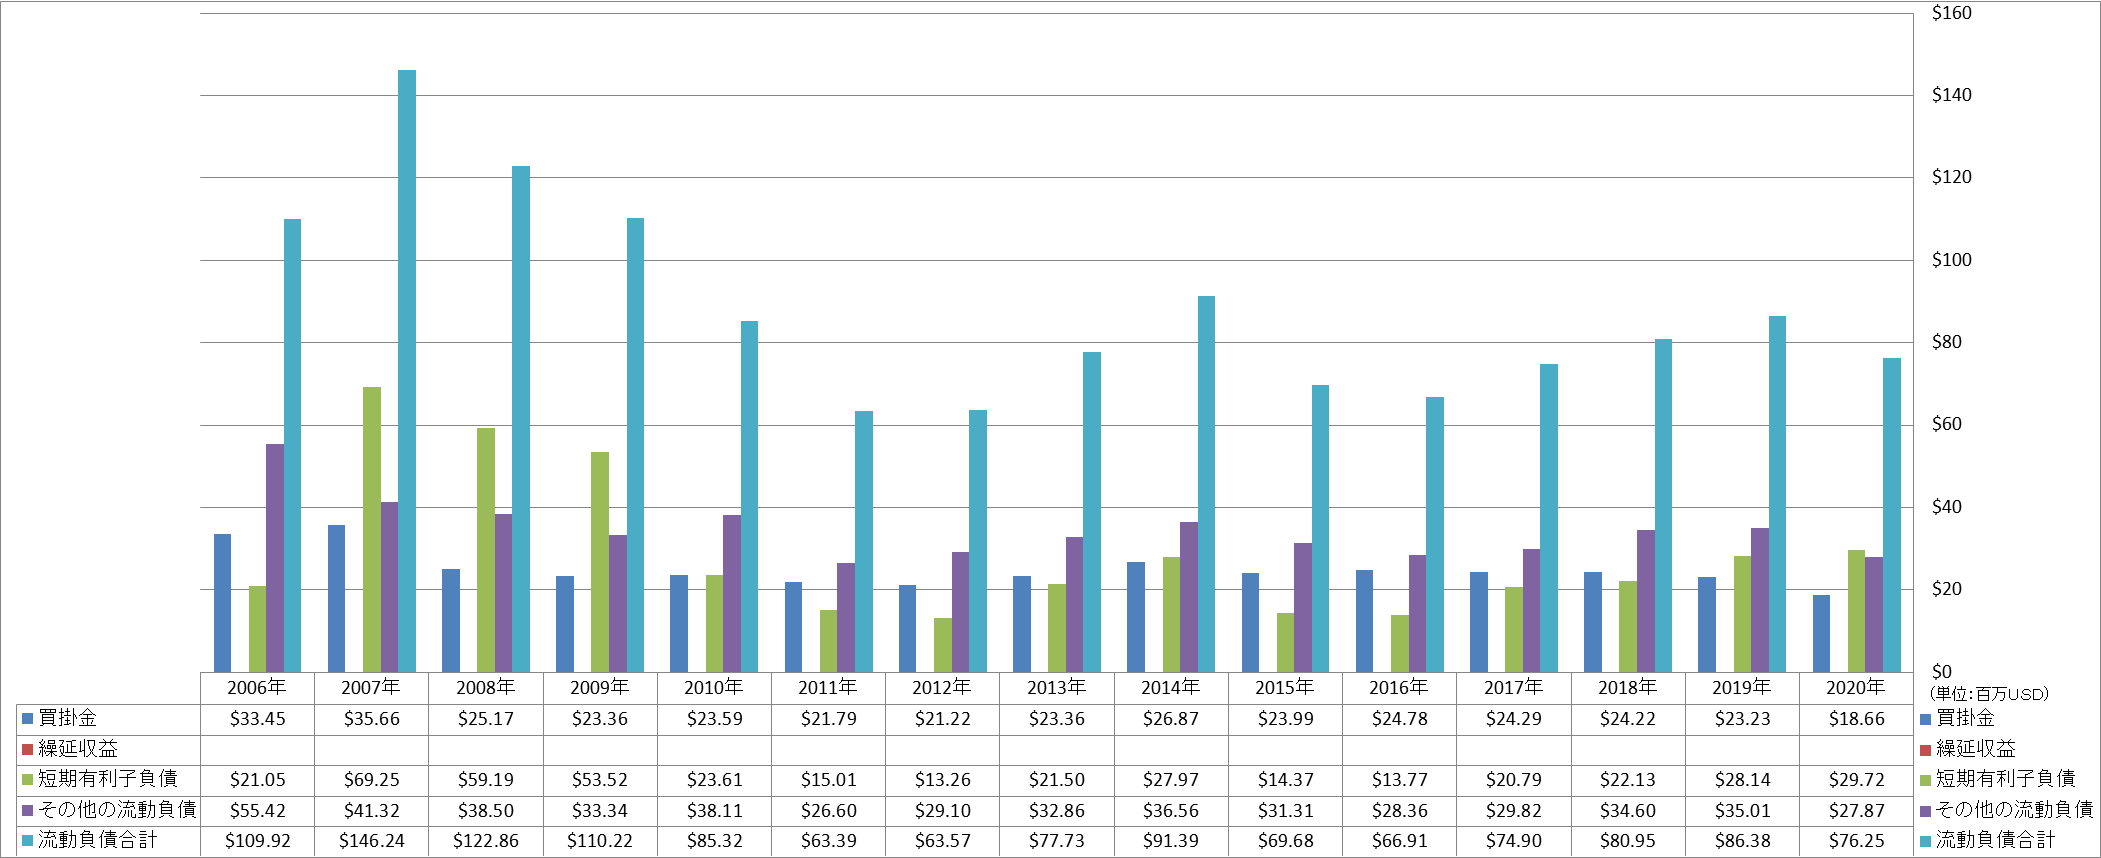
Task: Click the red 繰延収益 legend swatch in left table
Action: (27, 749)
